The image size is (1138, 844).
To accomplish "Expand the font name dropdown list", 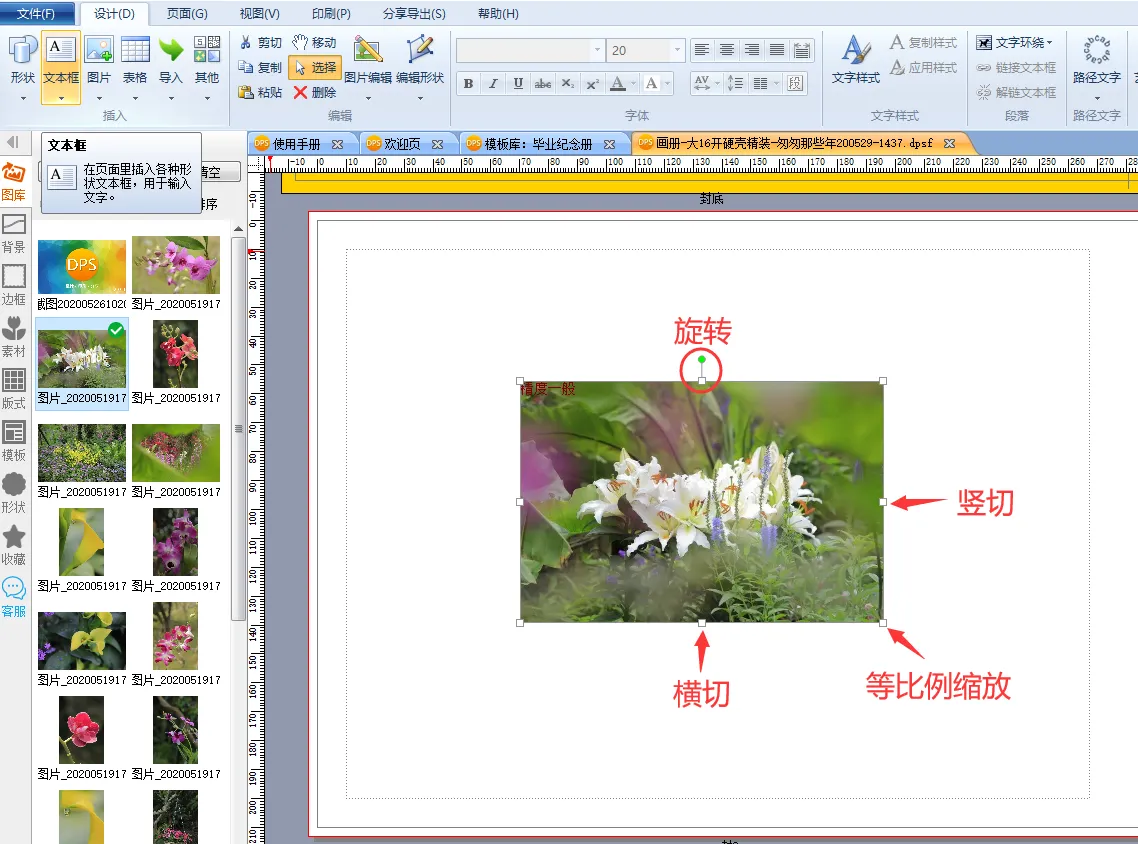I will click(x=597, y=50).
